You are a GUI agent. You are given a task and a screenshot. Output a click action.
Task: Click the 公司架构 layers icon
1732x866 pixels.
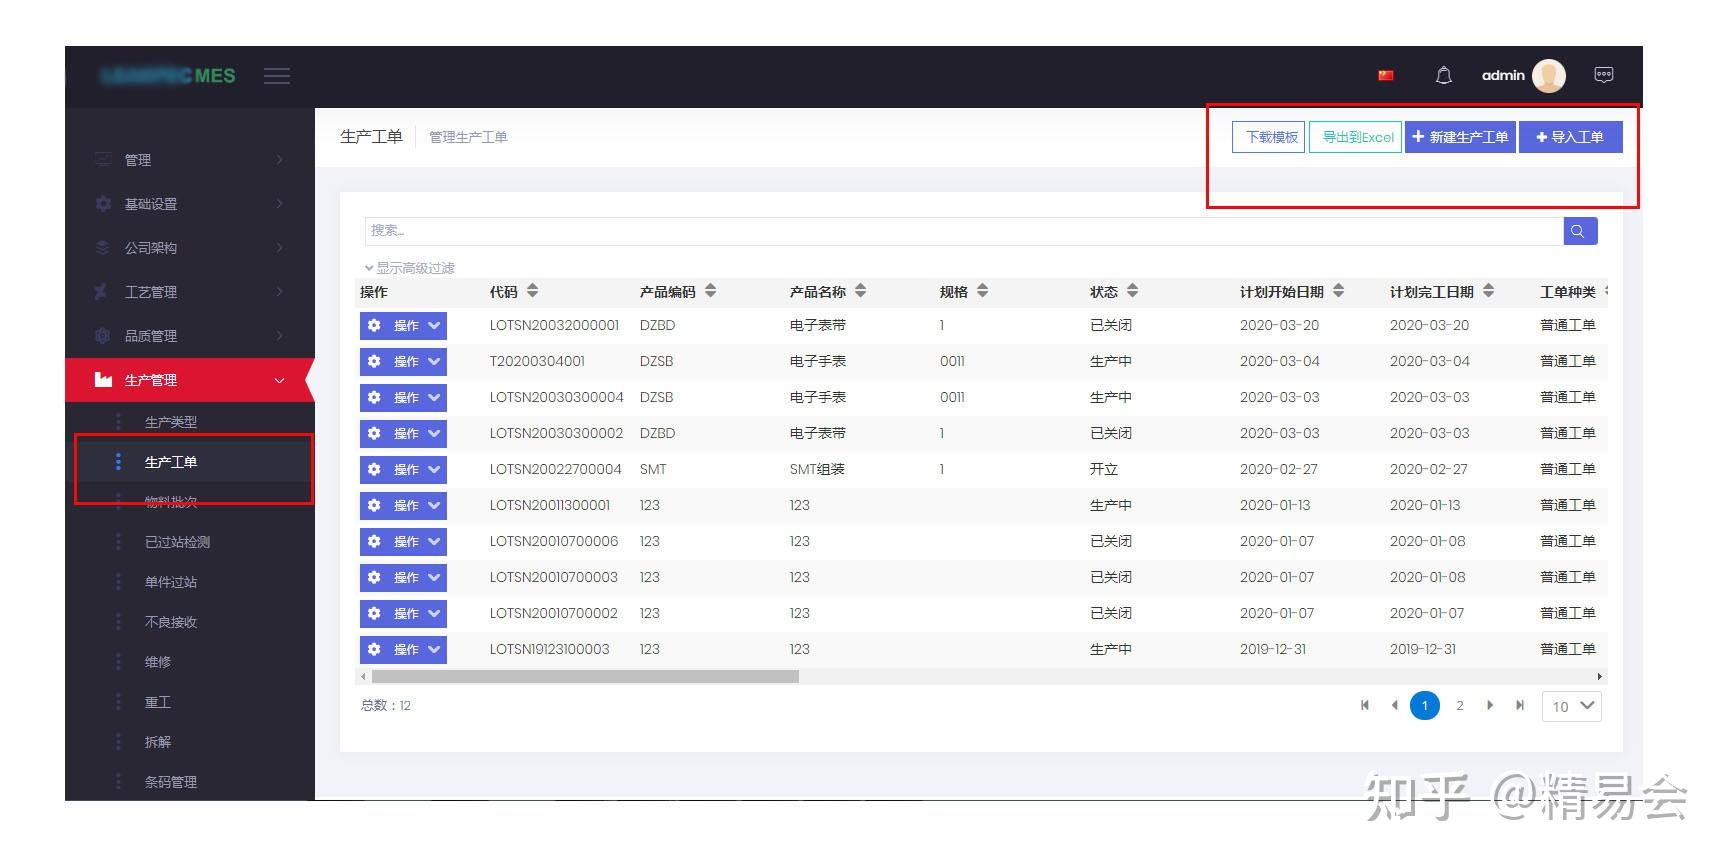[x=103, y=247]
